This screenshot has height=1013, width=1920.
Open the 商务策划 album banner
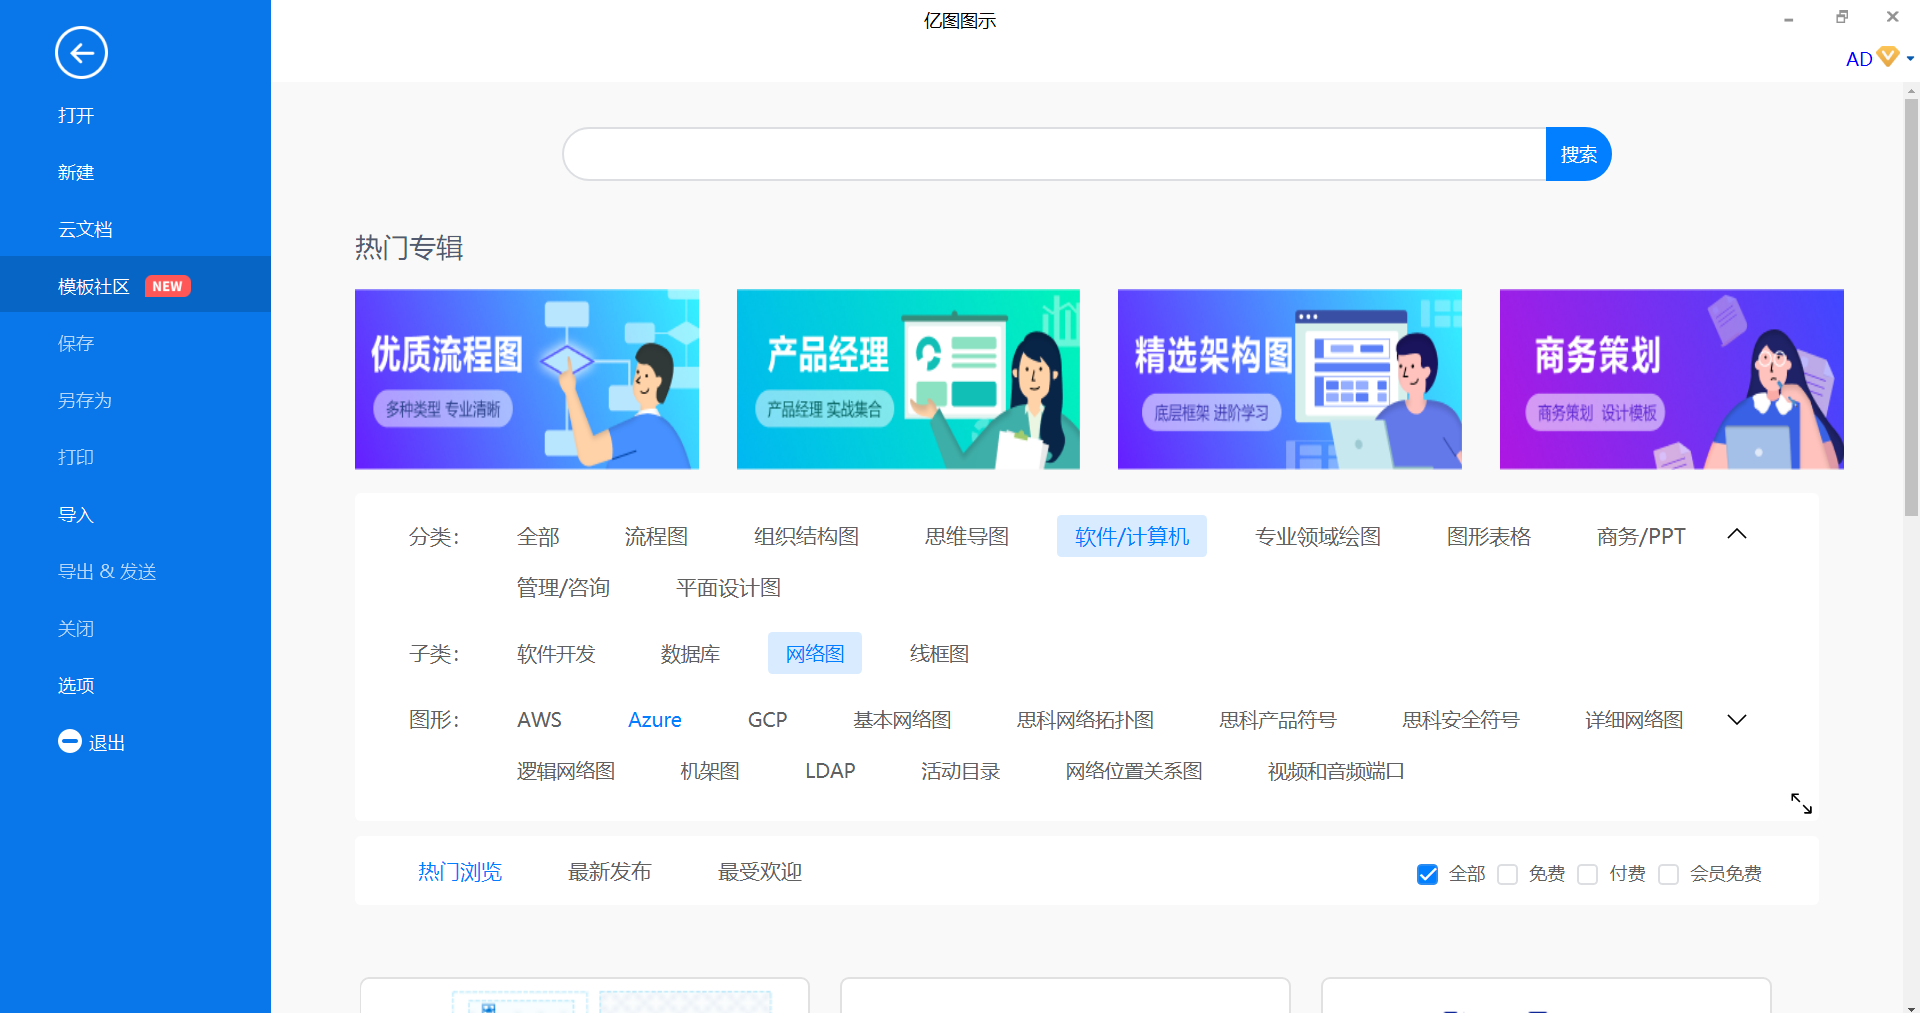pyautogui.click(x=1672, y=379)
